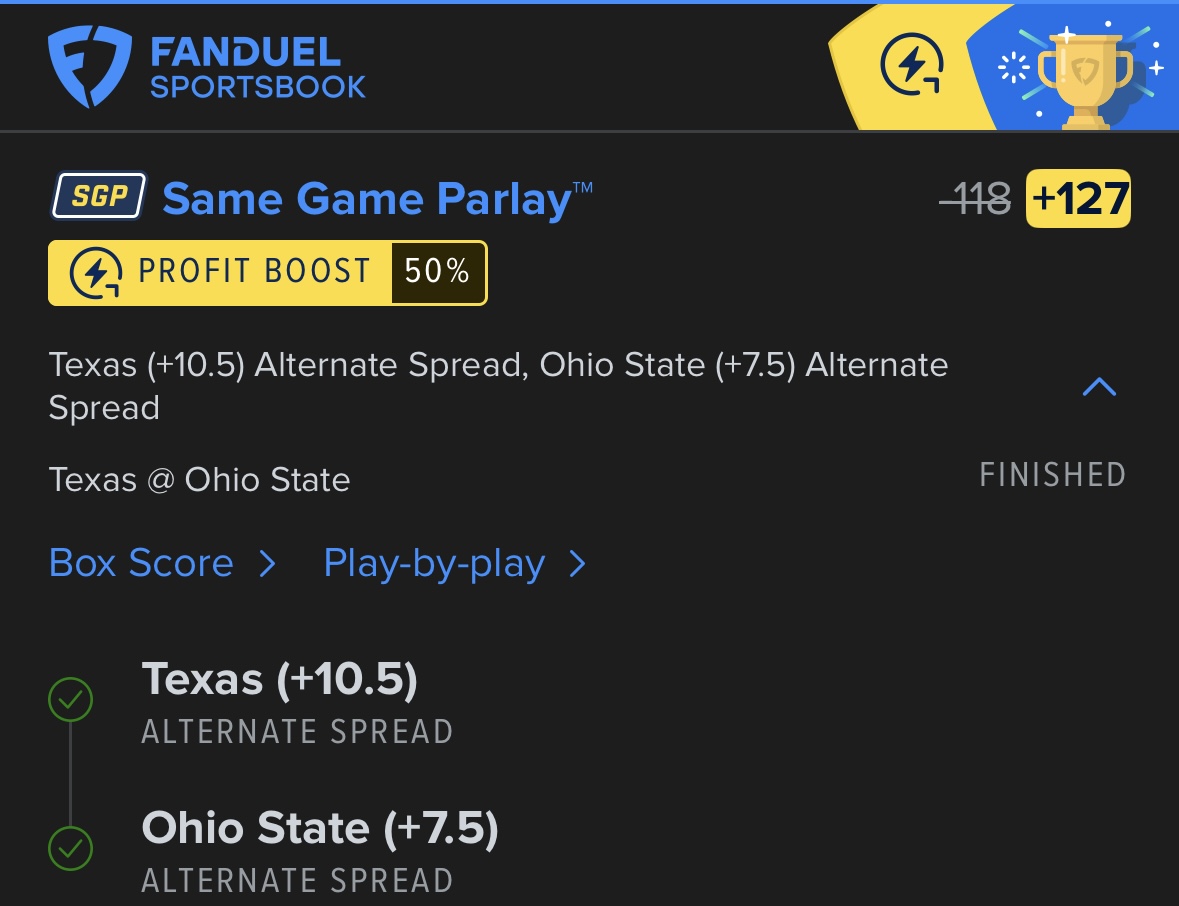Click the arrow after Play-by-play
1179x906 pixels.
click(x=577, y=564)
